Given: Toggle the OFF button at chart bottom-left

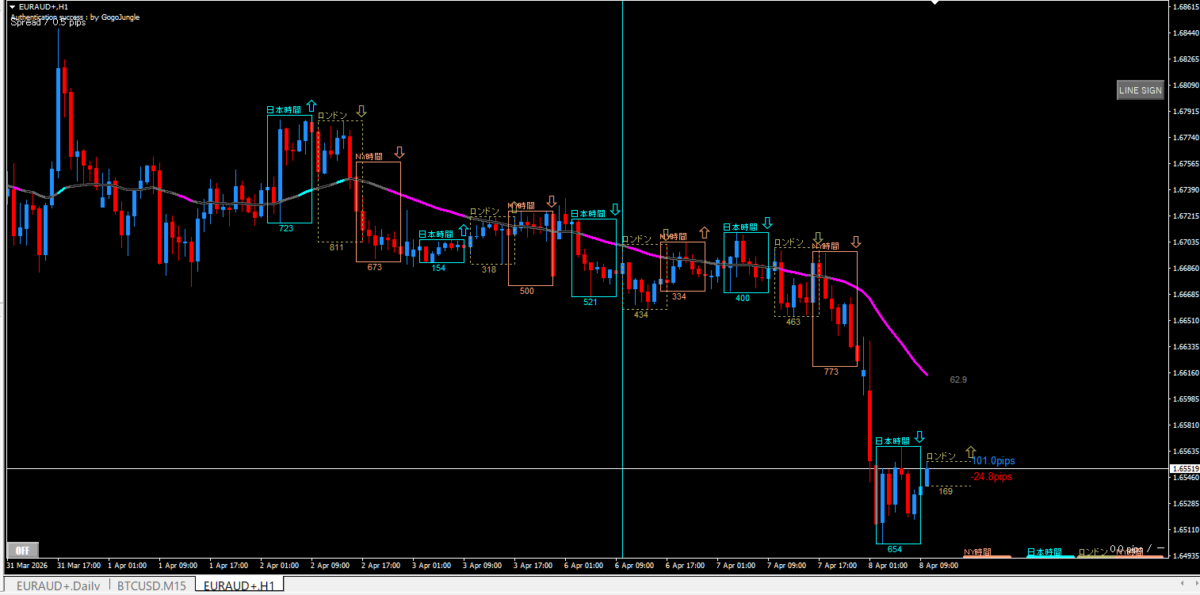Looking at the screenshot, I should (20, 549).
